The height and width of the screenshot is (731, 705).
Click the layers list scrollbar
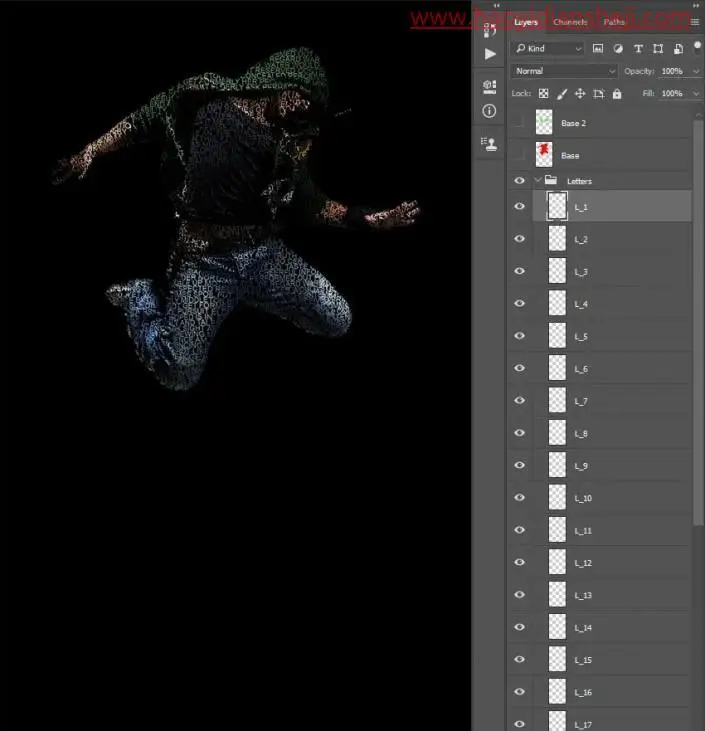(698, 322)
